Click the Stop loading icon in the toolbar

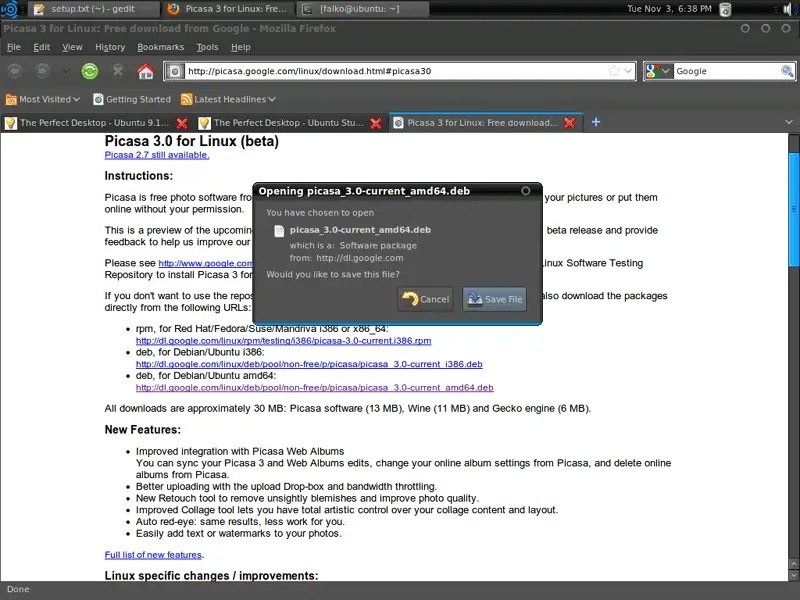(x=118, y=71)
